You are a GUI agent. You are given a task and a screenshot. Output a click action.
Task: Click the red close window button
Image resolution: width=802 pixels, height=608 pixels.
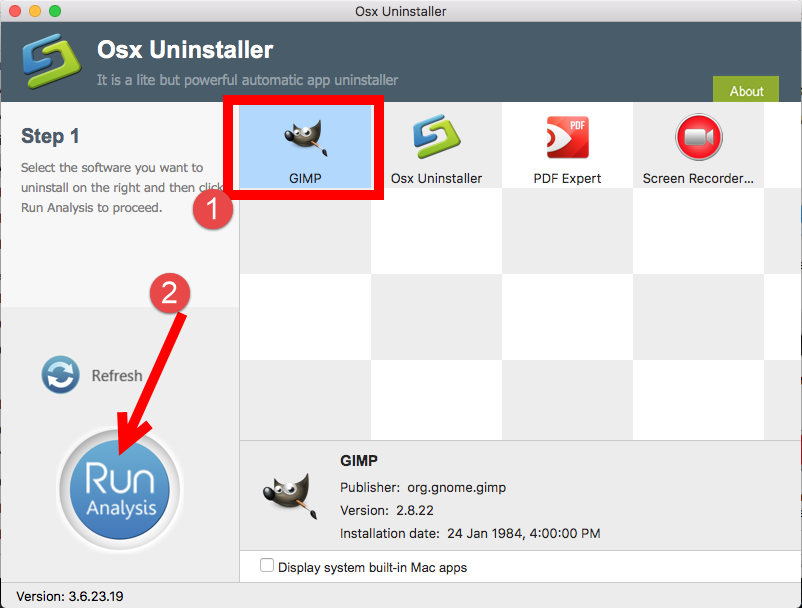click(x=15, y=11)
